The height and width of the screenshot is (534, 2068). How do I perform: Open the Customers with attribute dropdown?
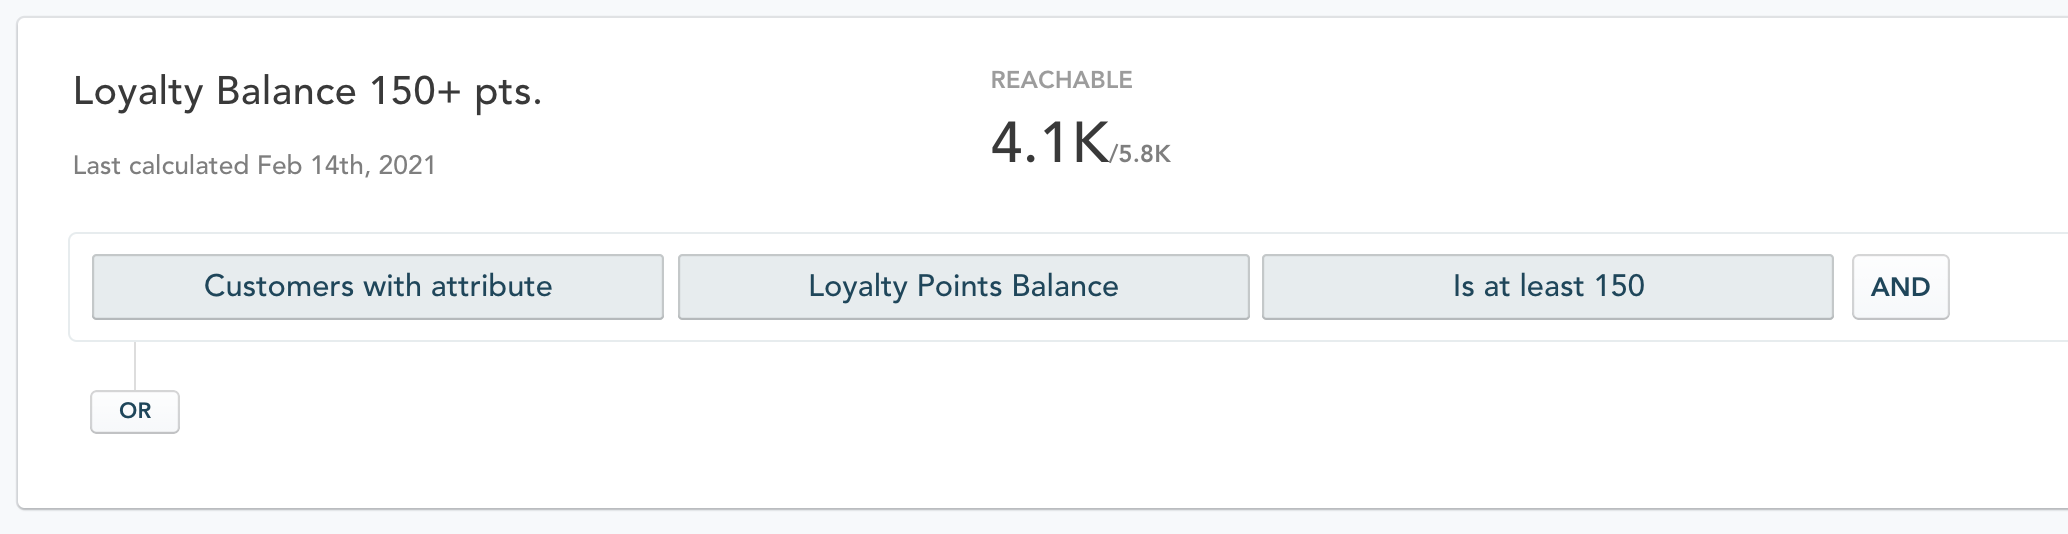377,287
